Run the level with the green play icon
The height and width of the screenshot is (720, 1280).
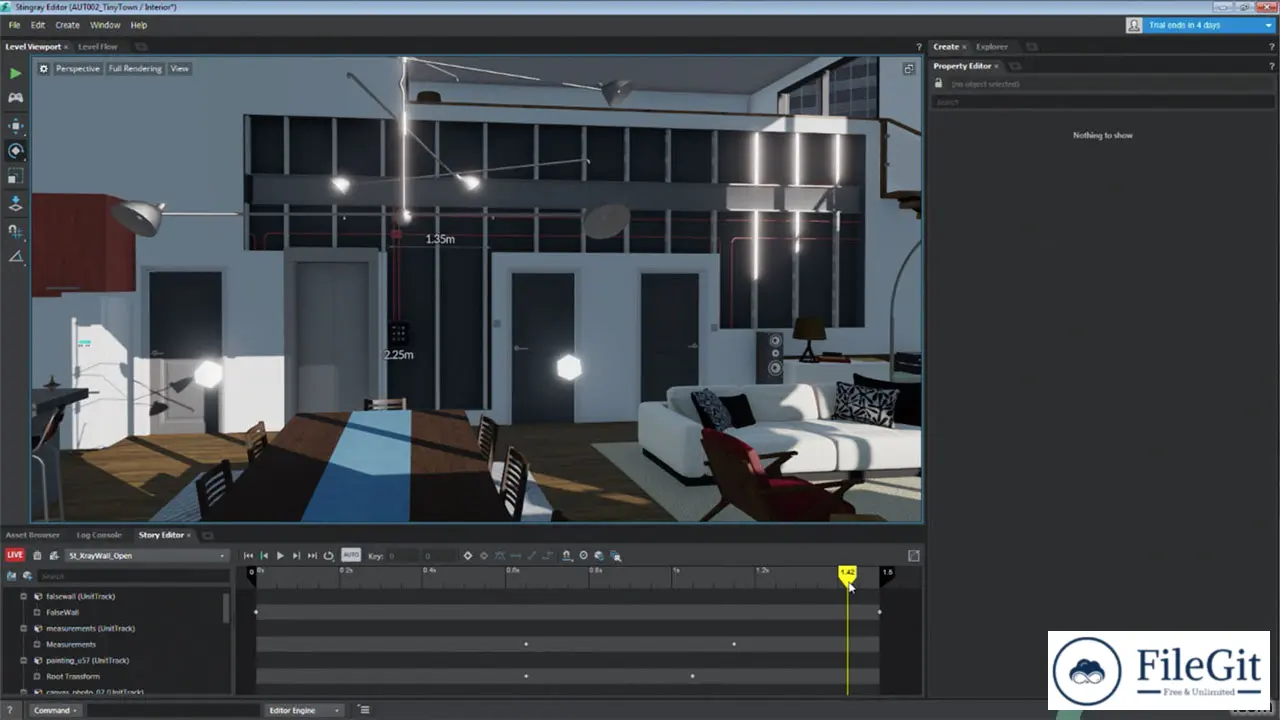click(x=15, y=73)
